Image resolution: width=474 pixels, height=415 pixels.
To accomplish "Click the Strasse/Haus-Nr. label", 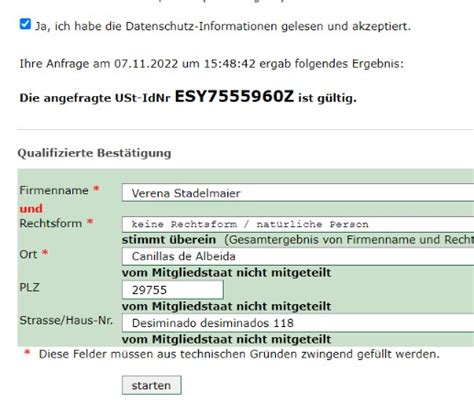I will tap(66, 320).
